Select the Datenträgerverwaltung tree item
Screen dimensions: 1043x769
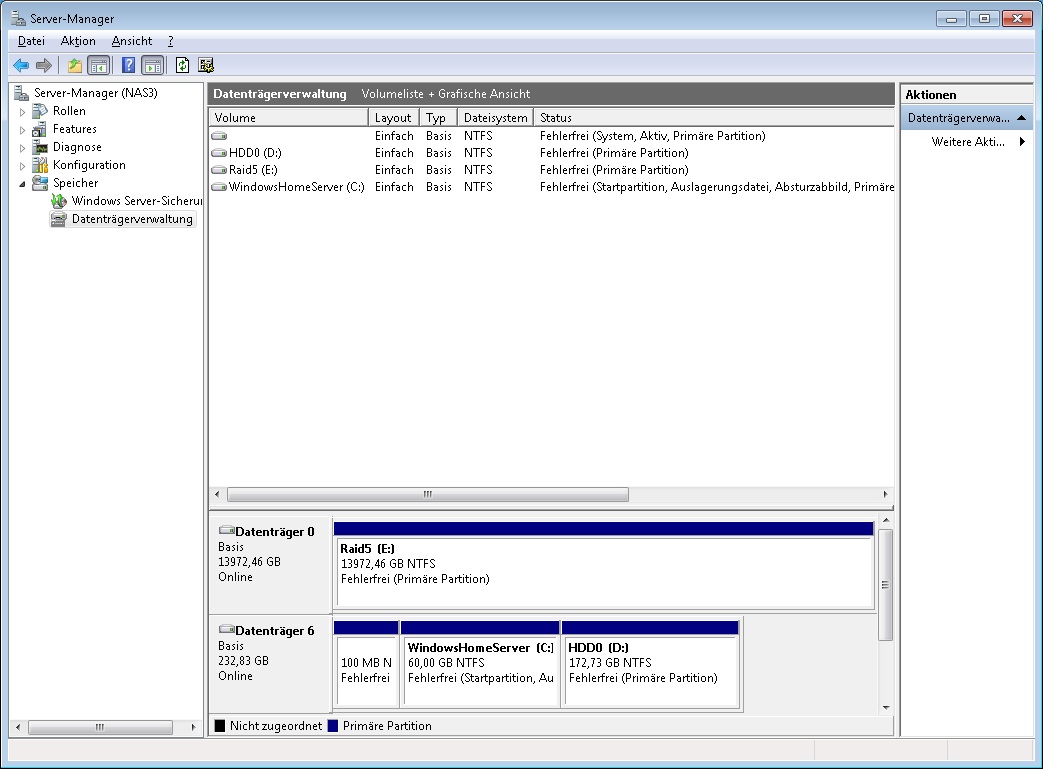coord(132,219)
